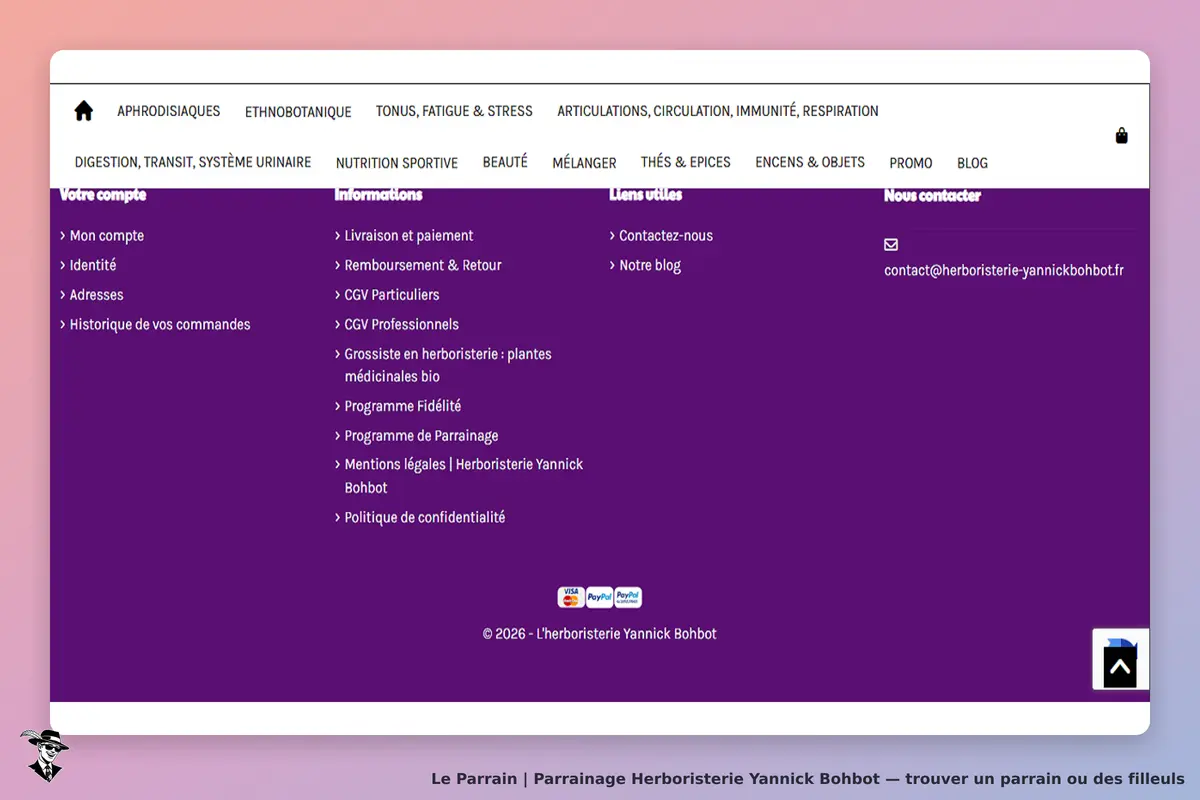Open Thés & Epices category
This screenshot has height=800, width=1200.
[x=686, y=162]
